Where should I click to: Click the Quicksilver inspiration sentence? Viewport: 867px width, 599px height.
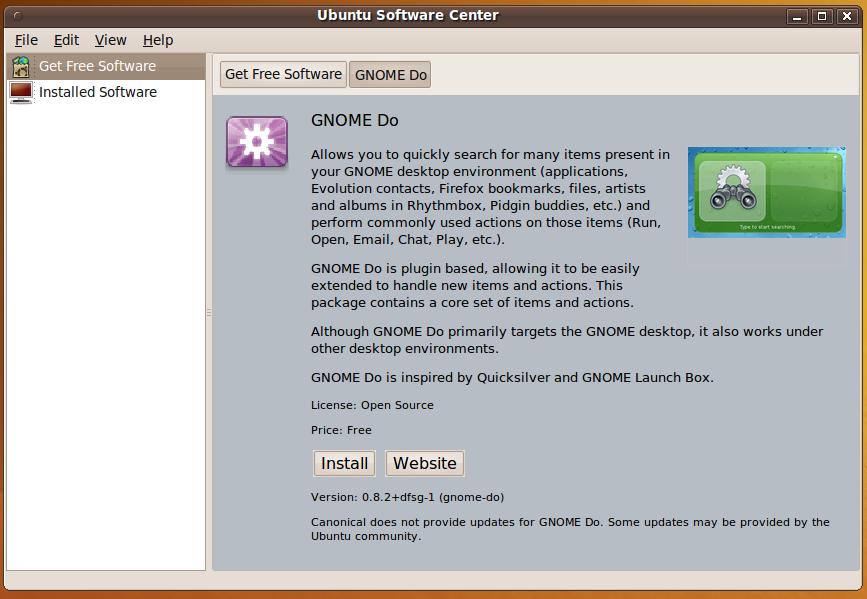pyautogui.click(x=512, y=377)
